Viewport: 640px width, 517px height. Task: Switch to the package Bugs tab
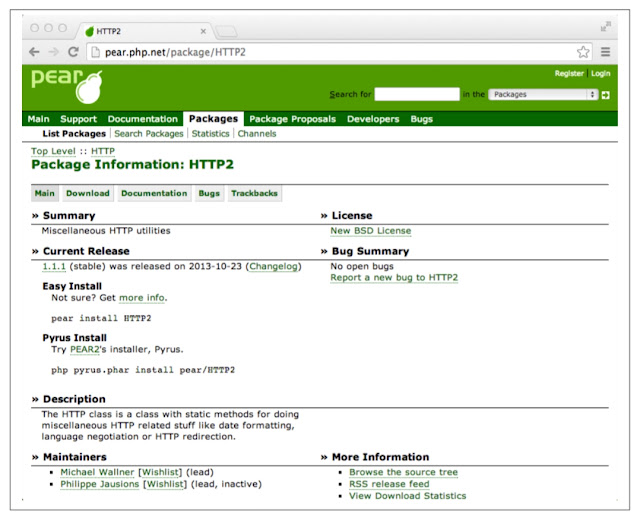click(x=209, y=193)
